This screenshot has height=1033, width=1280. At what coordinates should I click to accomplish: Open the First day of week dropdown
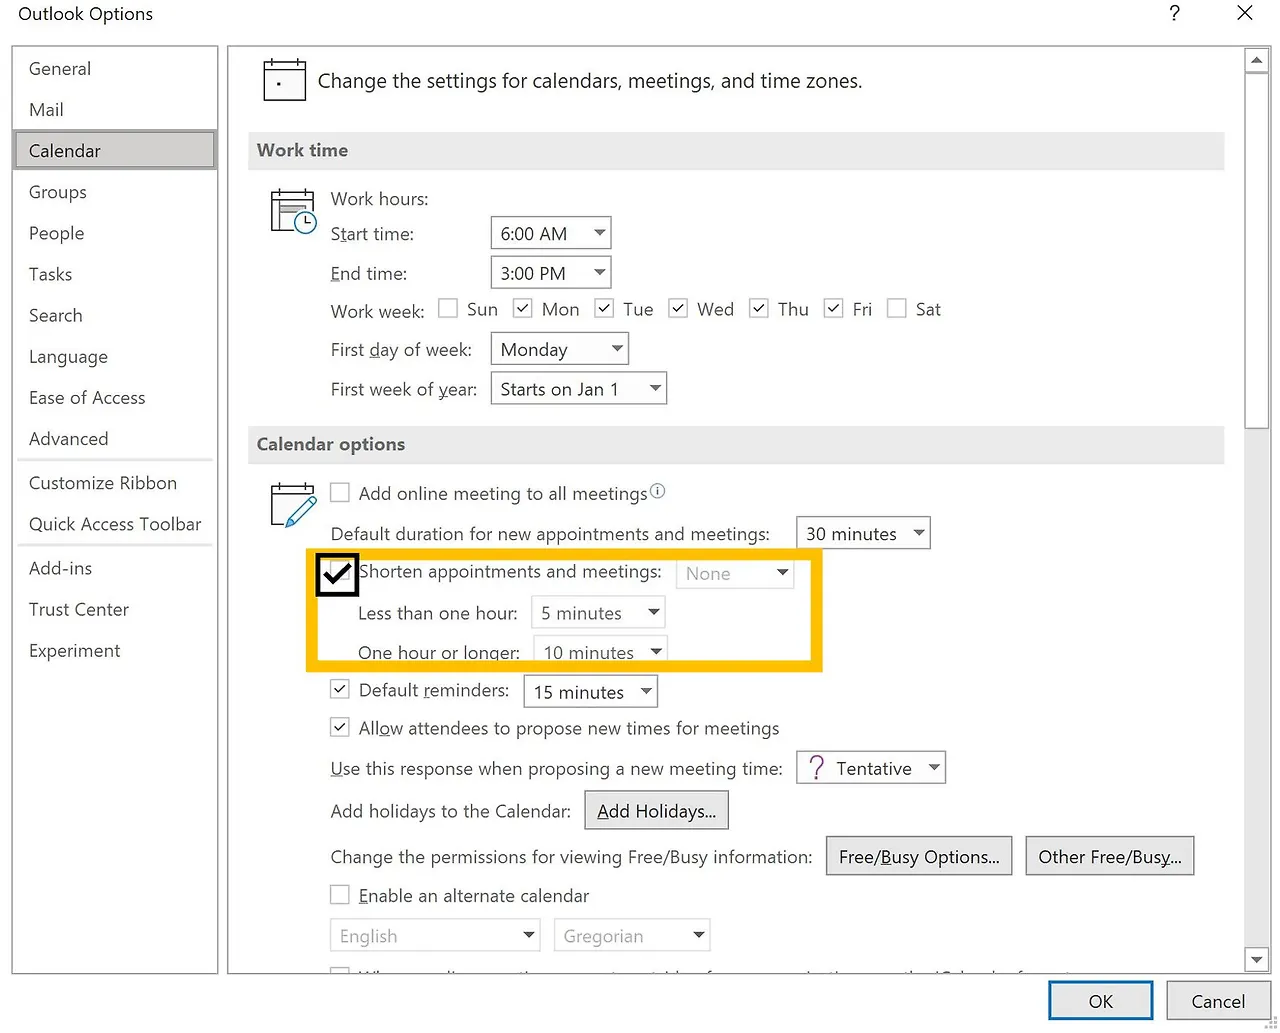coord(560,349)
